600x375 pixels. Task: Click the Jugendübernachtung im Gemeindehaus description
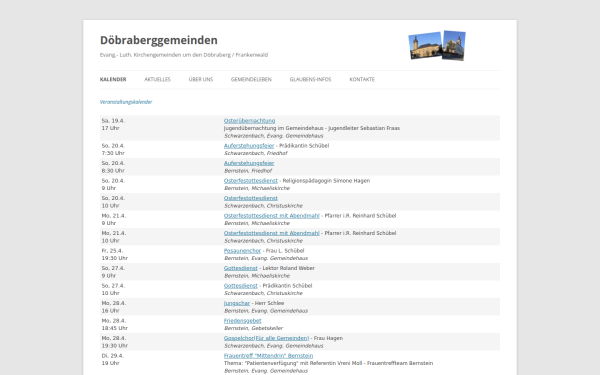coord(311,128)
